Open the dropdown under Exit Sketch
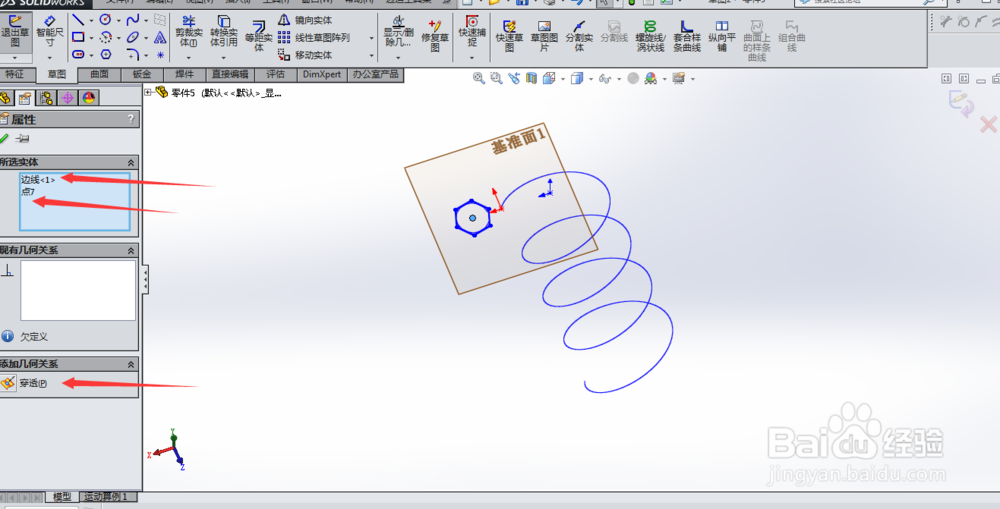This screenshot has height=509, width=1000. [15, 57]
